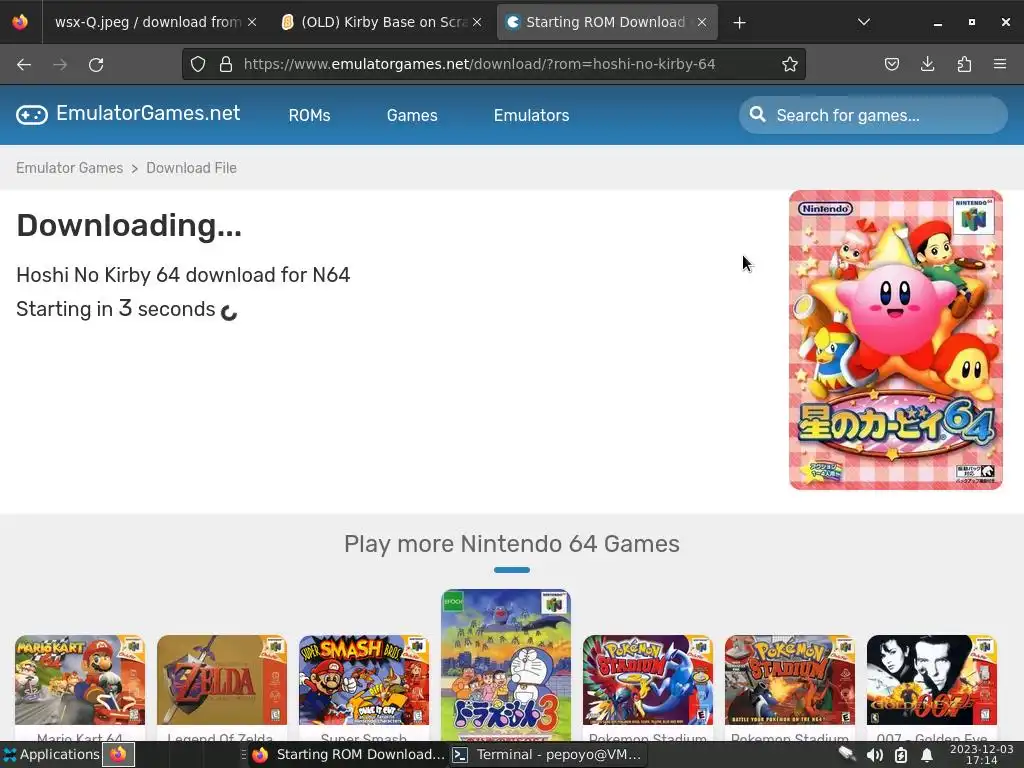The width and height of the screenshot is (1024, 768).
Task: Go back using the browser back arrow
Action: (x=24, y=65)
